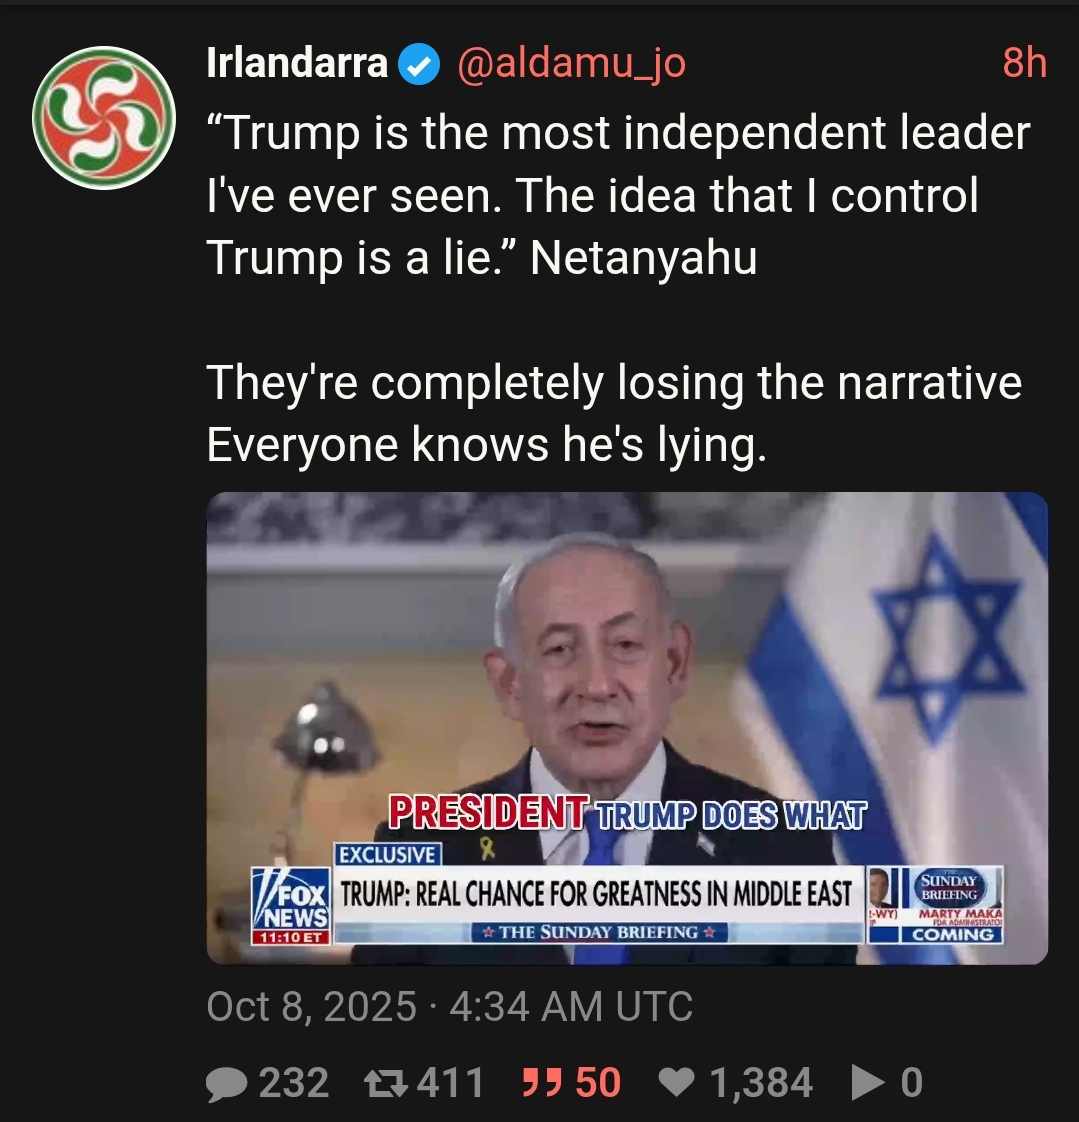This screenshot has height=1122, width=1079.
Task: Open the Irlandarra profile avatar
Action: 104,118
